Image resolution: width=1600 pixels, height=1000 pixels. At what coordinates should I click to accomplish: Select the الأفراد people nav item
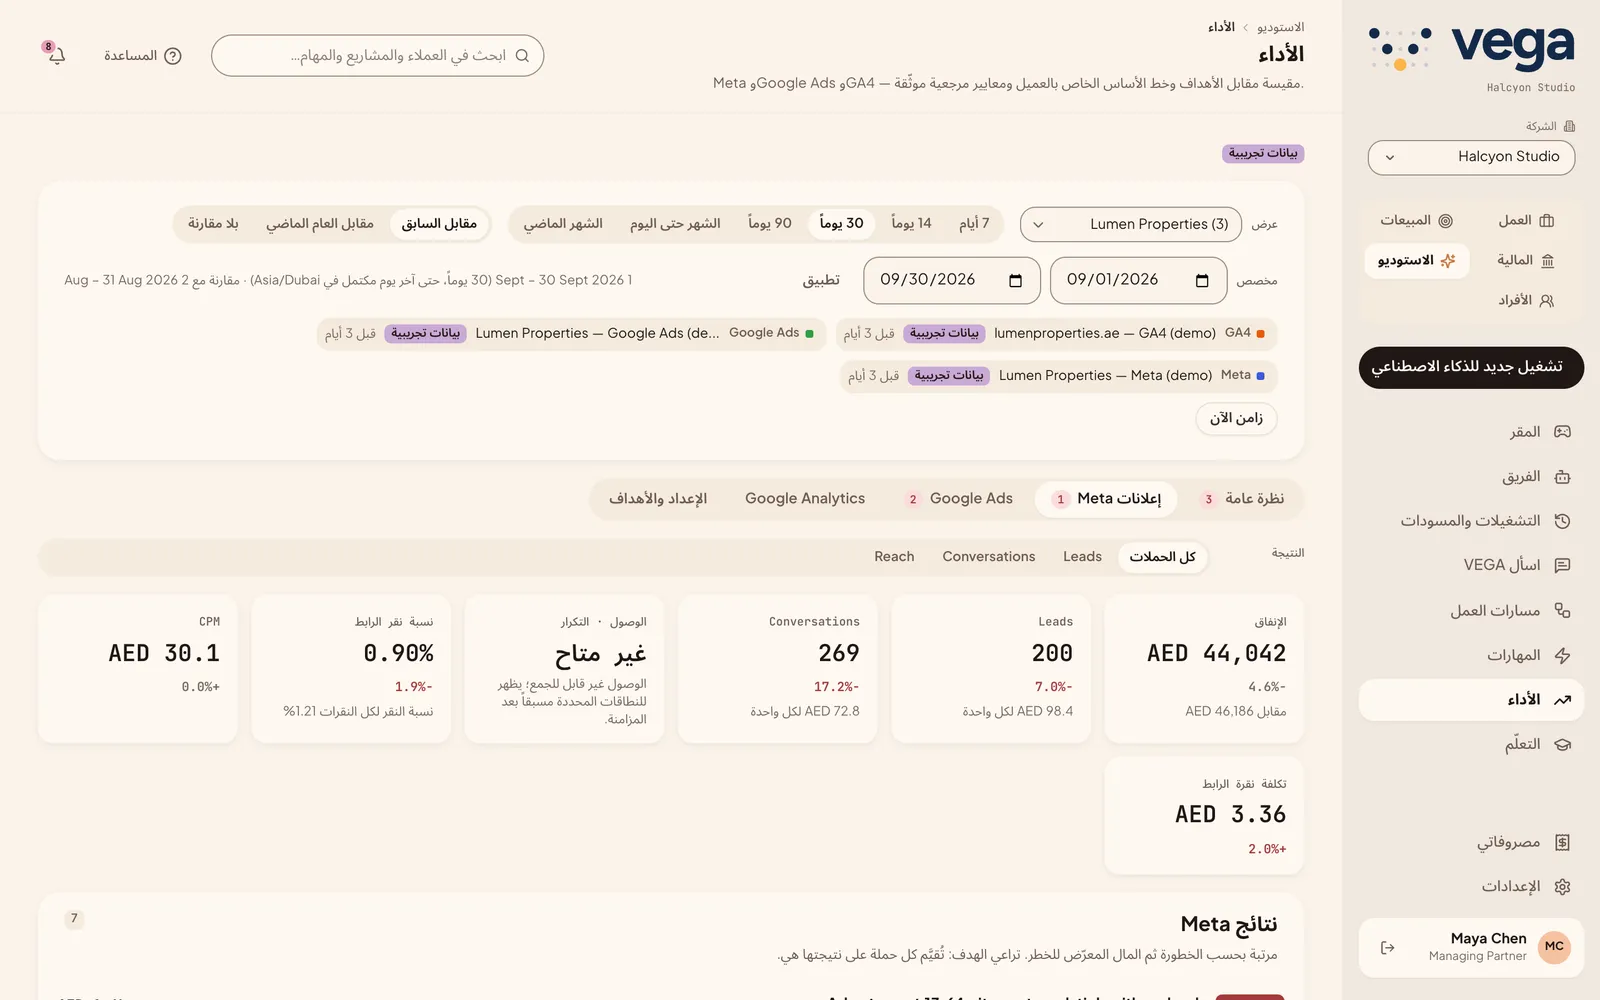[1525, 300]
